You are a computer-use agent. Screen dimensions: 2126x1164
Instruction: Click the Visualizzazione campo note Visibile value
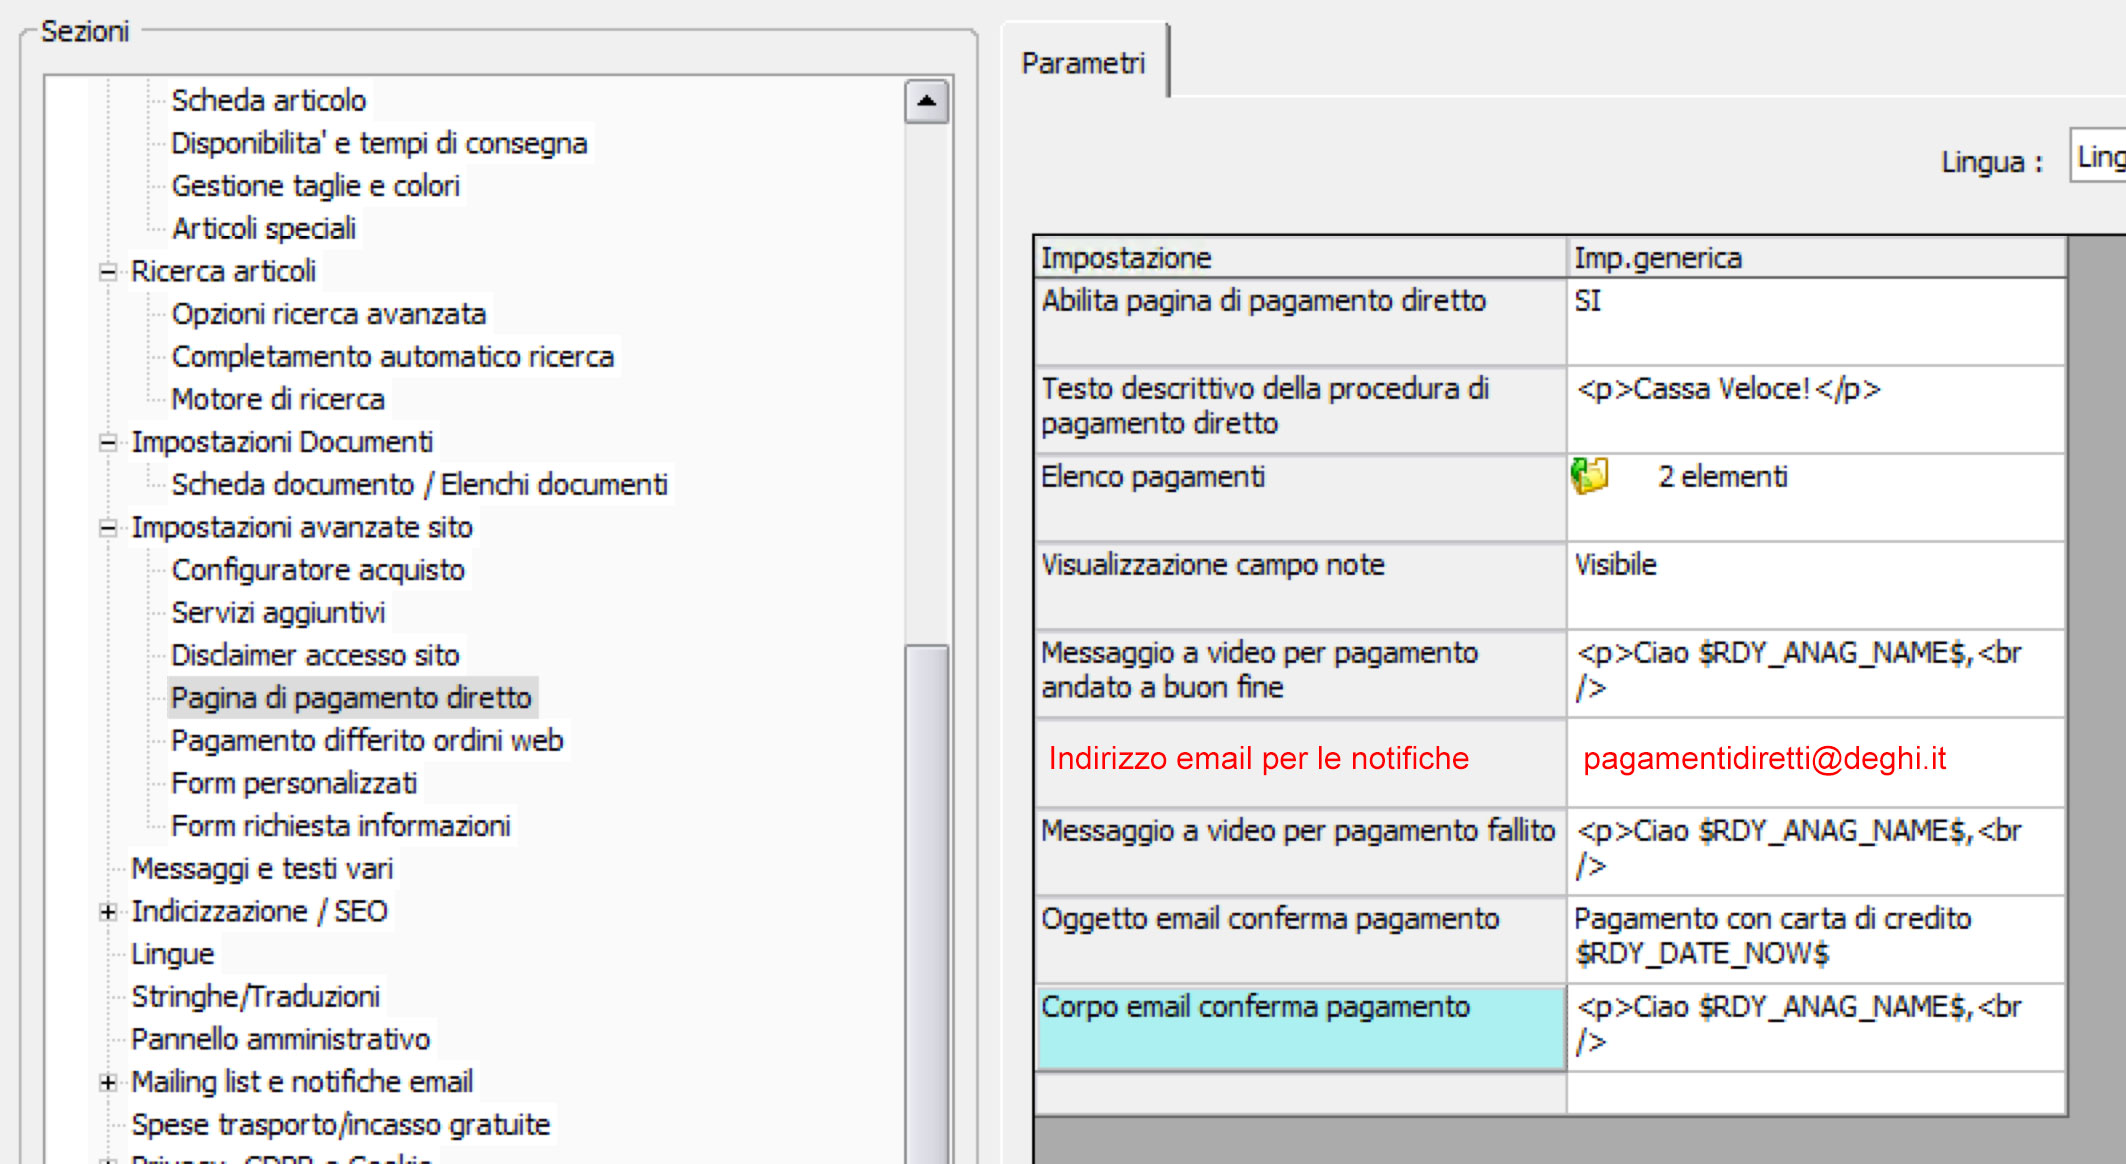point(1615,565)
